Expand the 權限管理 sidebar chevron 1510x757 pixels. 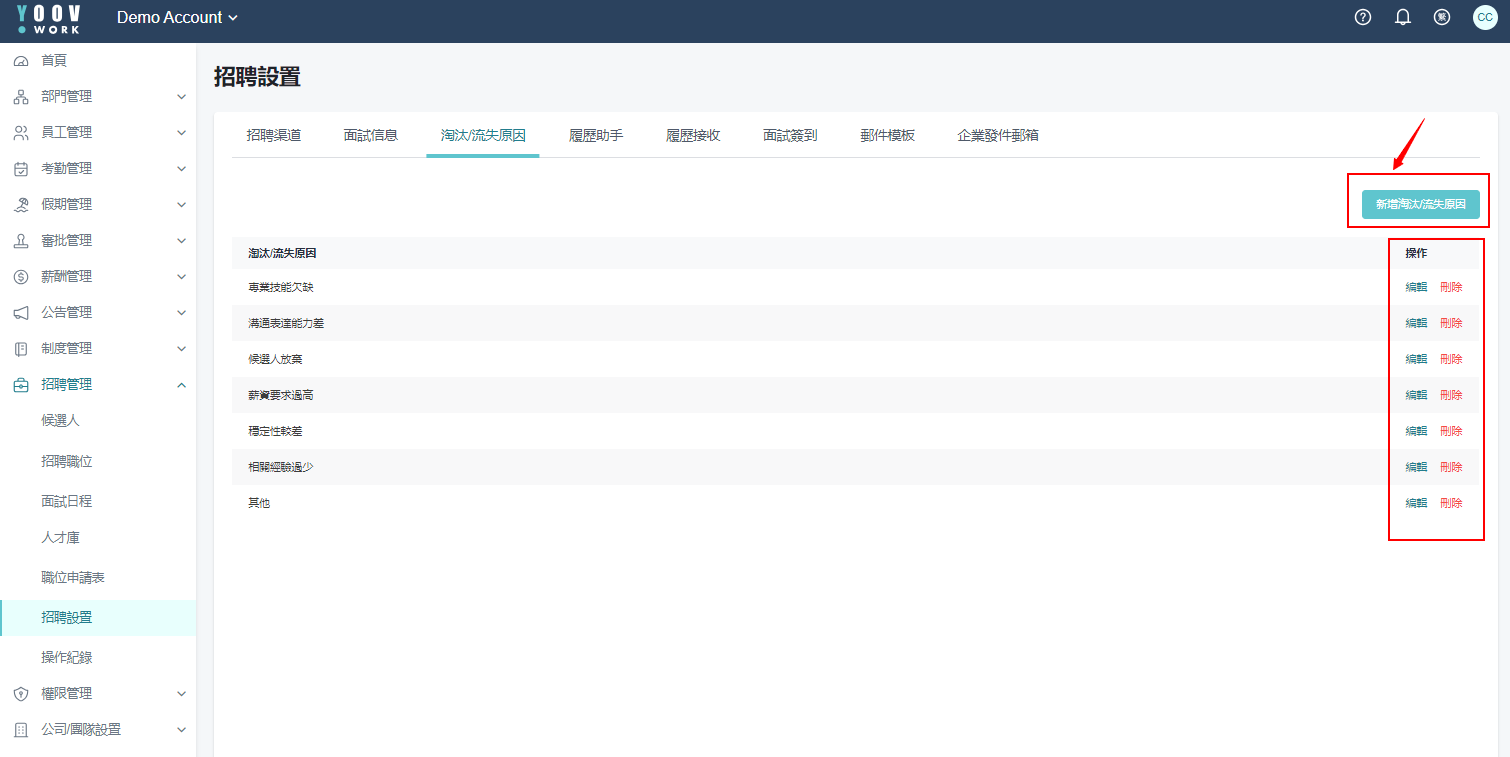pyautogui.click(x=181, y=693)
